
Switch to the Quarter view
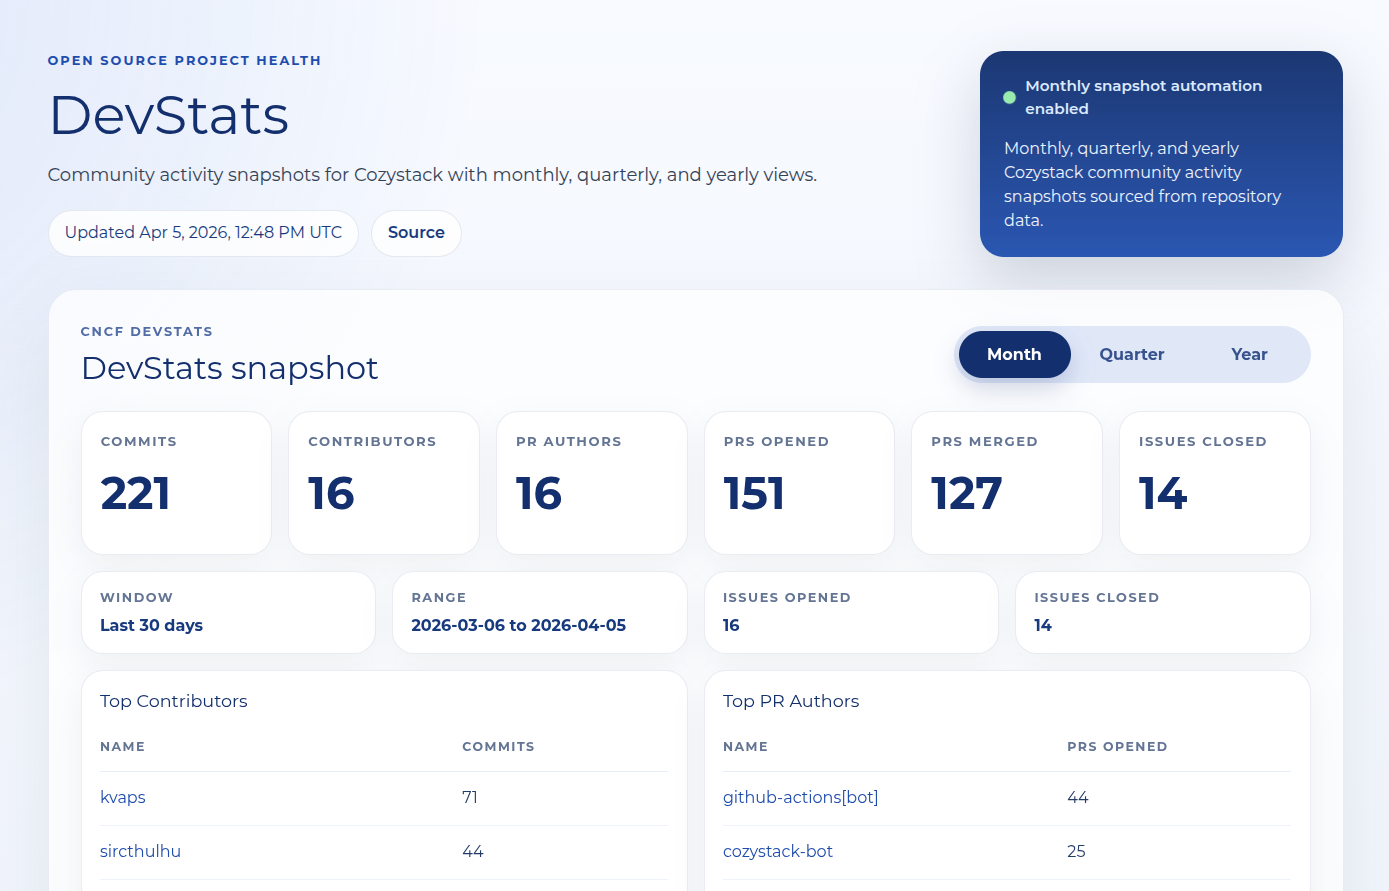point(1131,354)
